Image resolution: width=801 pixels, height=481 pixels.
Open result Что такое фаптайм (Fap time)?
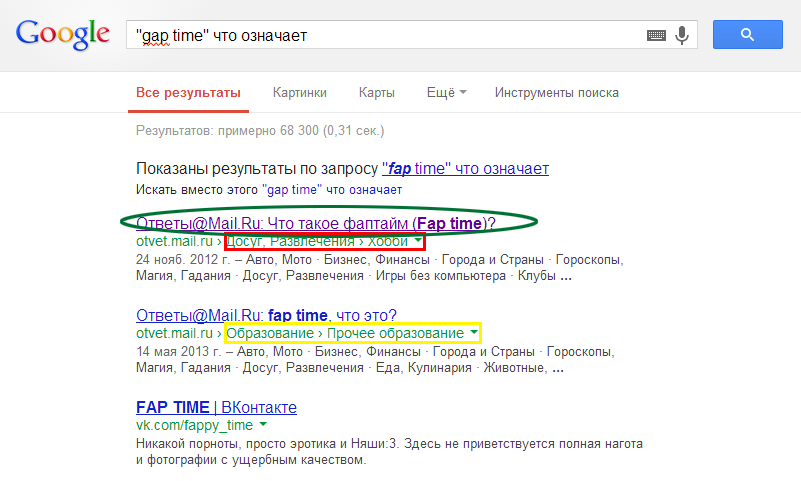[x=316, y=223]
